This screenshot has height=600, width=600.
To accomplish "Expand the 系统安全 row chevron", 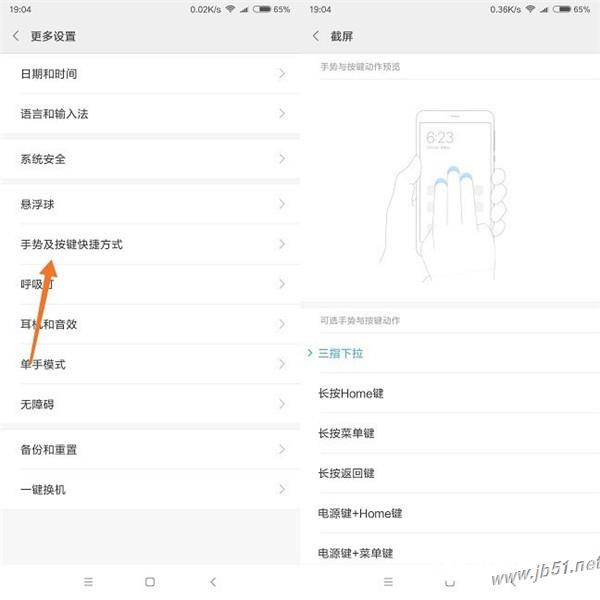I will click(x=282, y=159).
